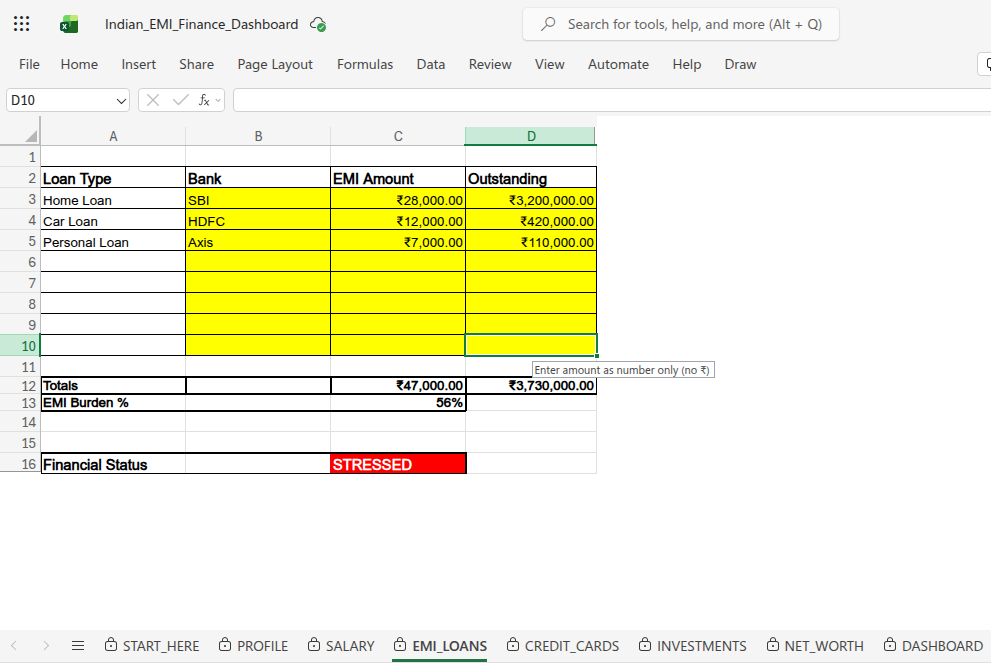991x664 pixels.
Task: Select the ₹28,000.00 EMI cell
Action: (398, 200)
